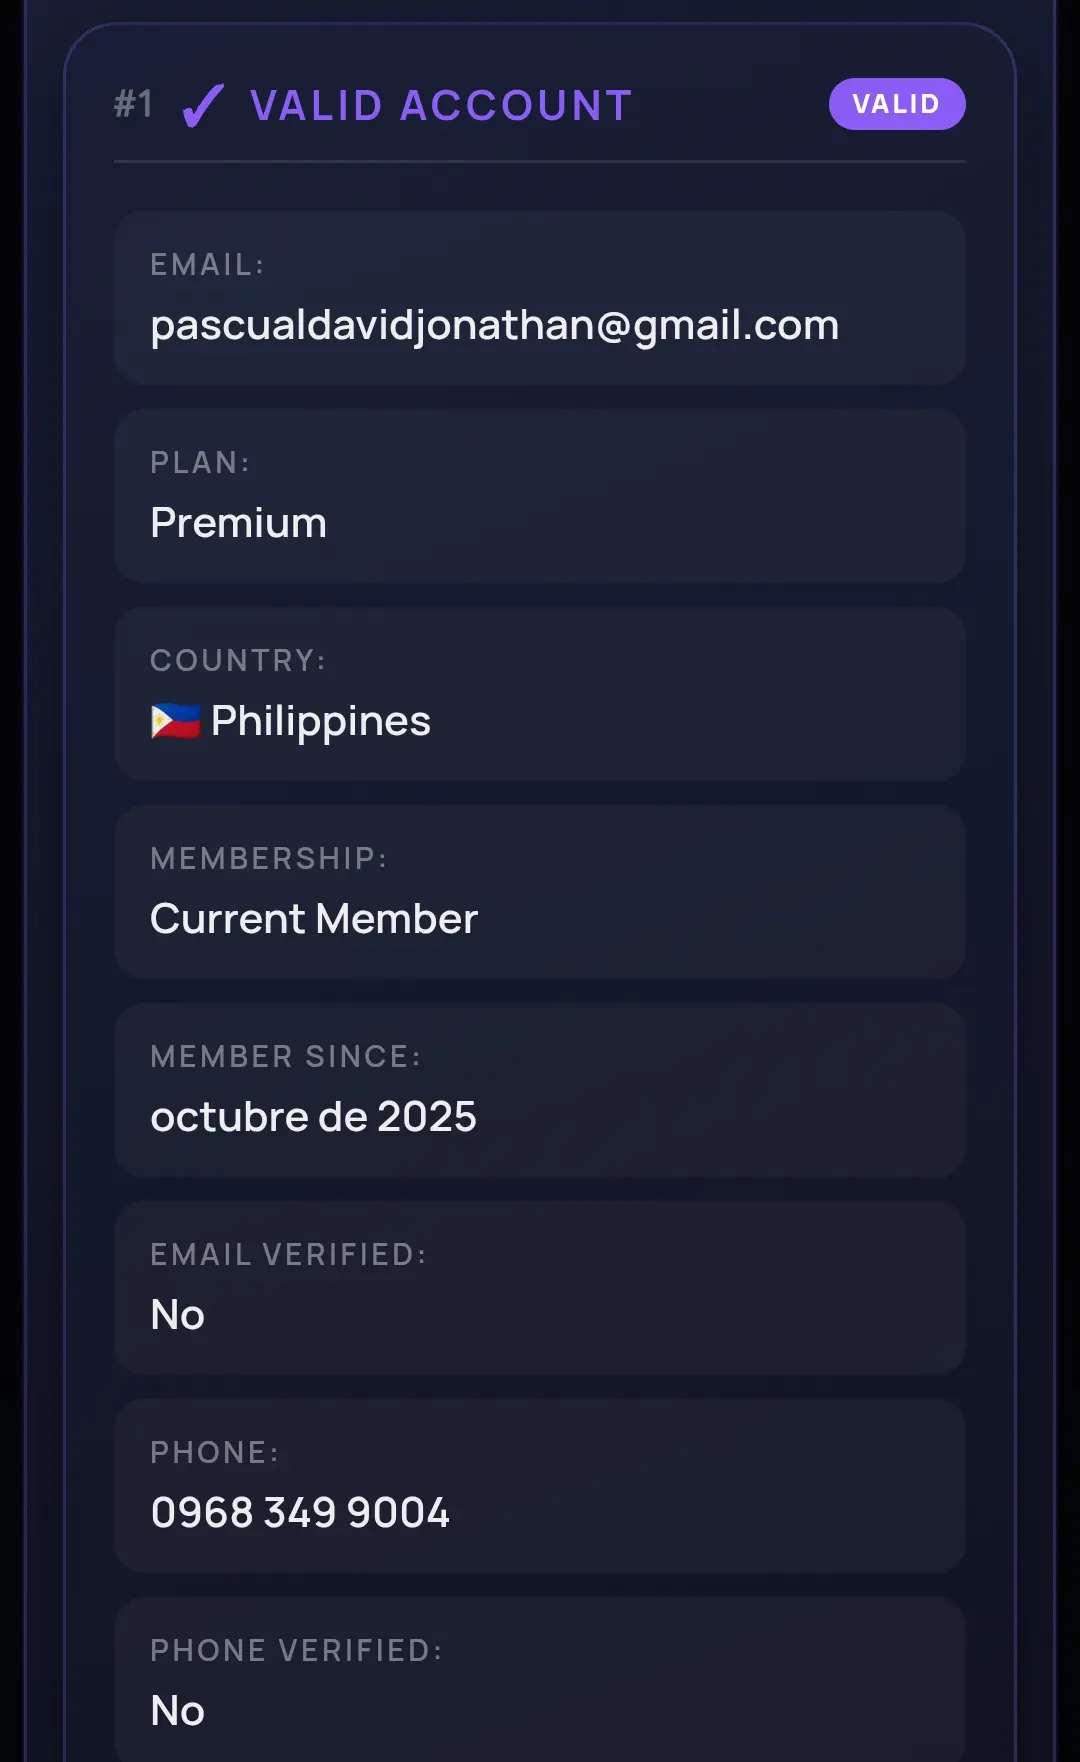Click the No value under EMAIL VERIFIED
The width and height of the screenshot is (1080, 1762).
(x=178, y=1315)
